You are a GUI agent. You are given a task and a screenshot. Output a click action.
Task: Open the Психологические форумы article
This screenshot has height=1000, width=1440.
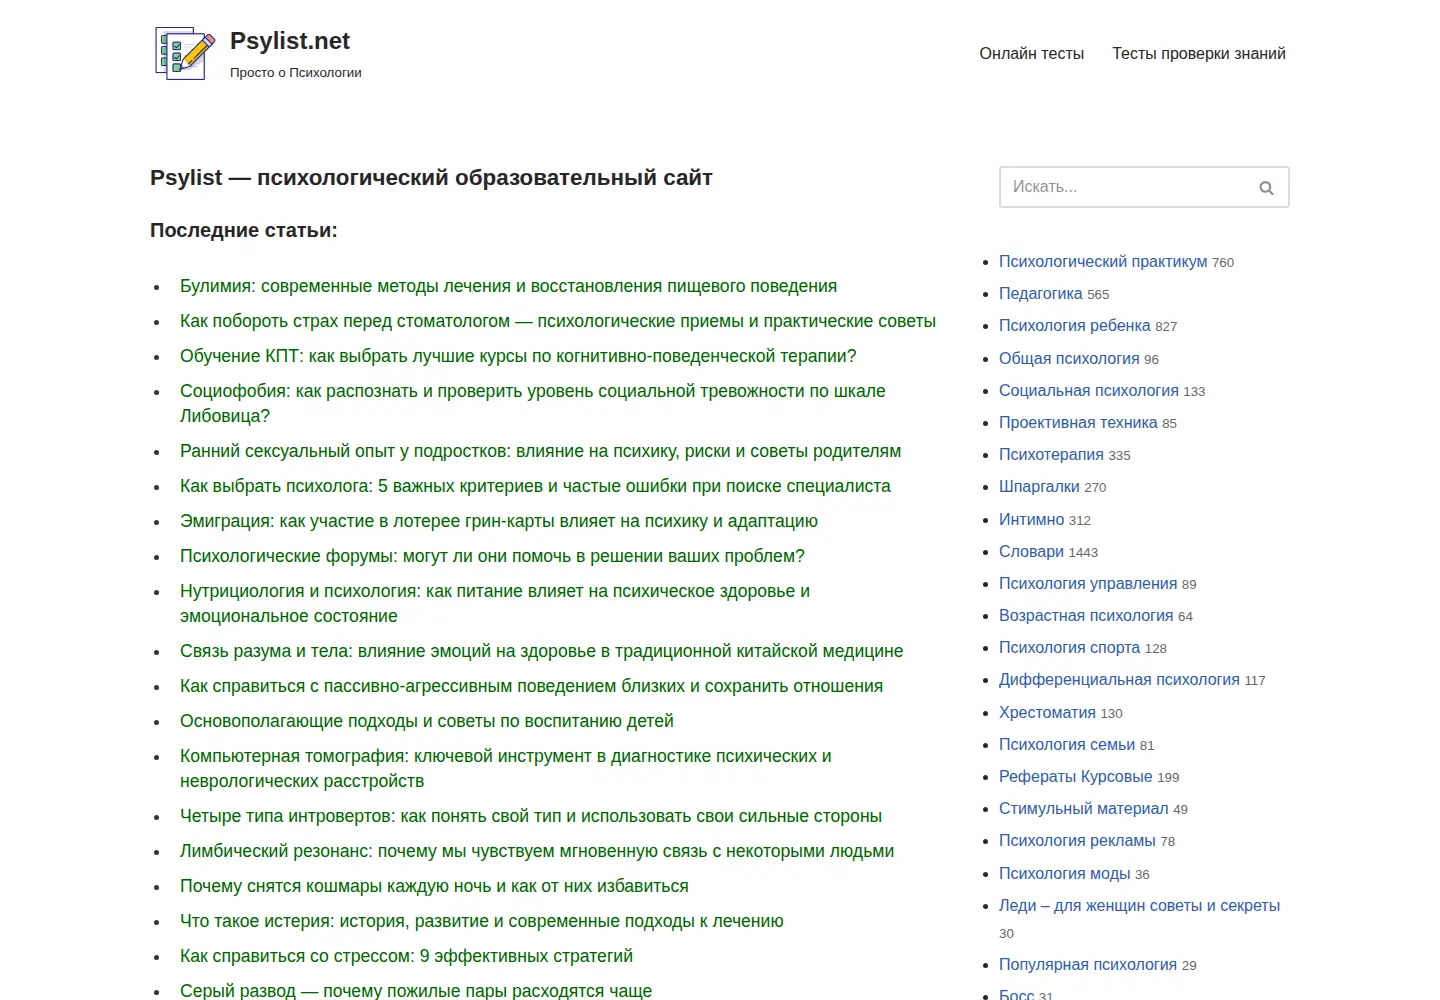[492, 556]
